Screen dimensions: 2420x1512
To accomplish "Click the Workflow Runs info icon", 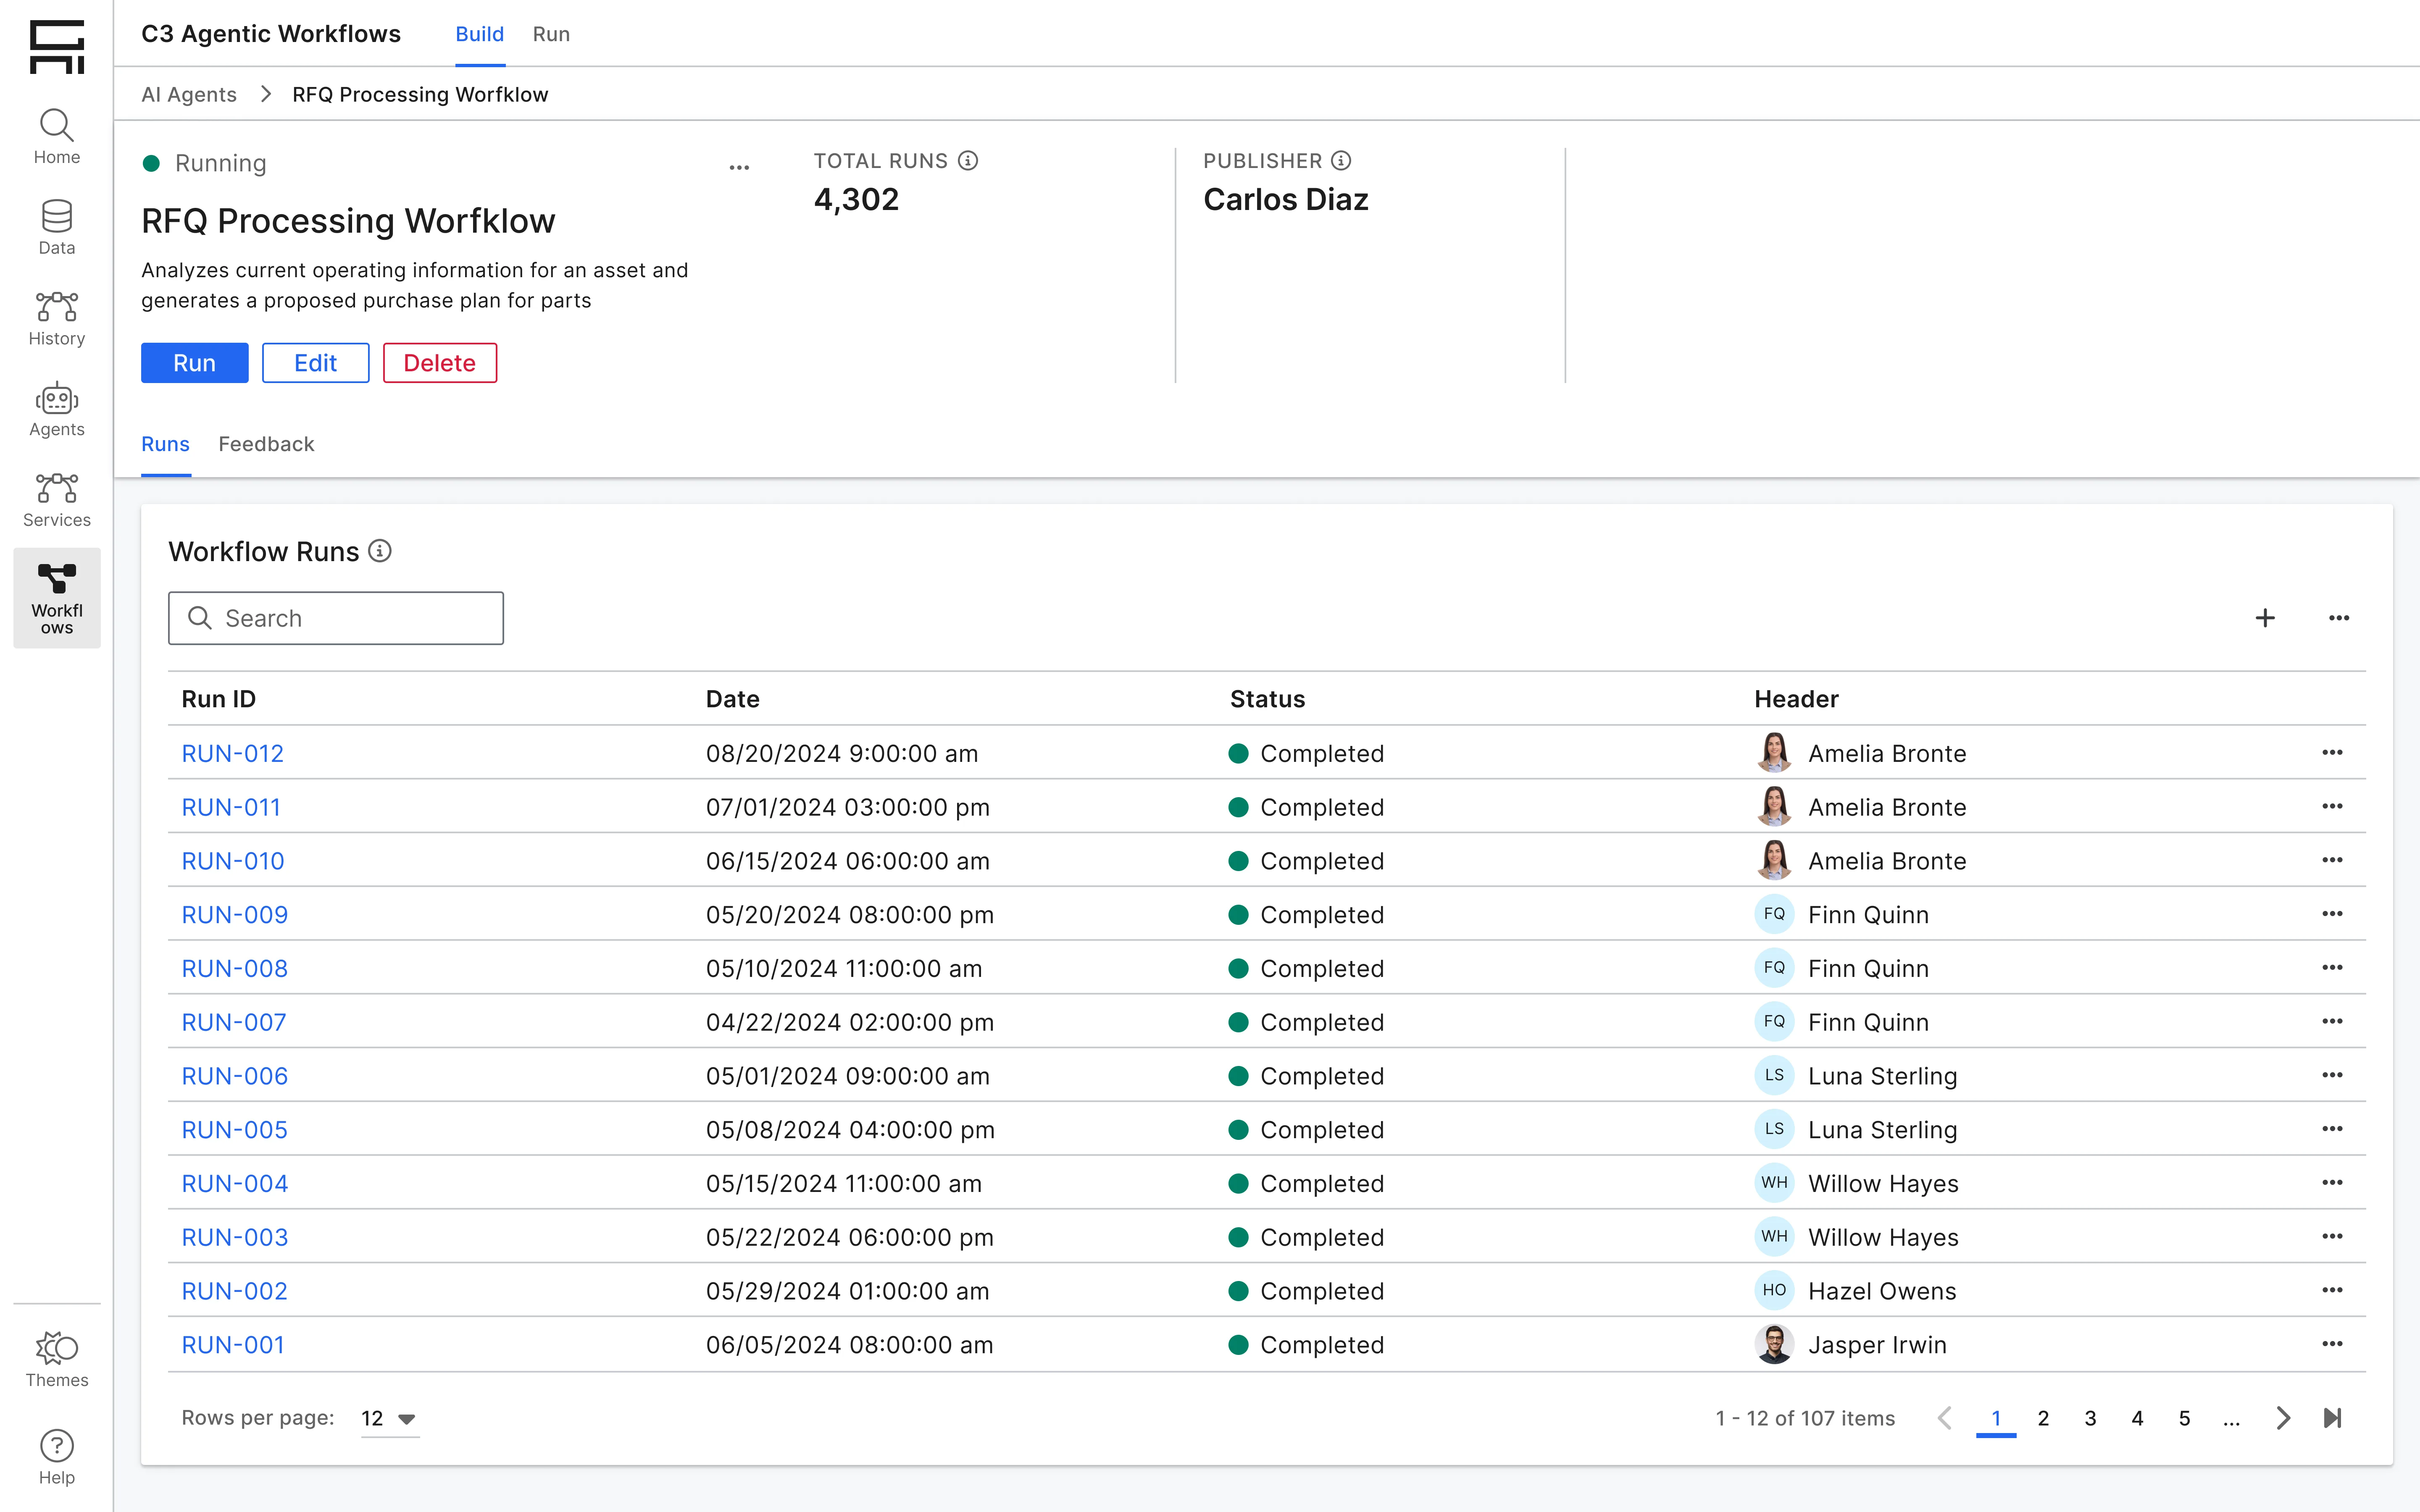I will pos(380,551).
